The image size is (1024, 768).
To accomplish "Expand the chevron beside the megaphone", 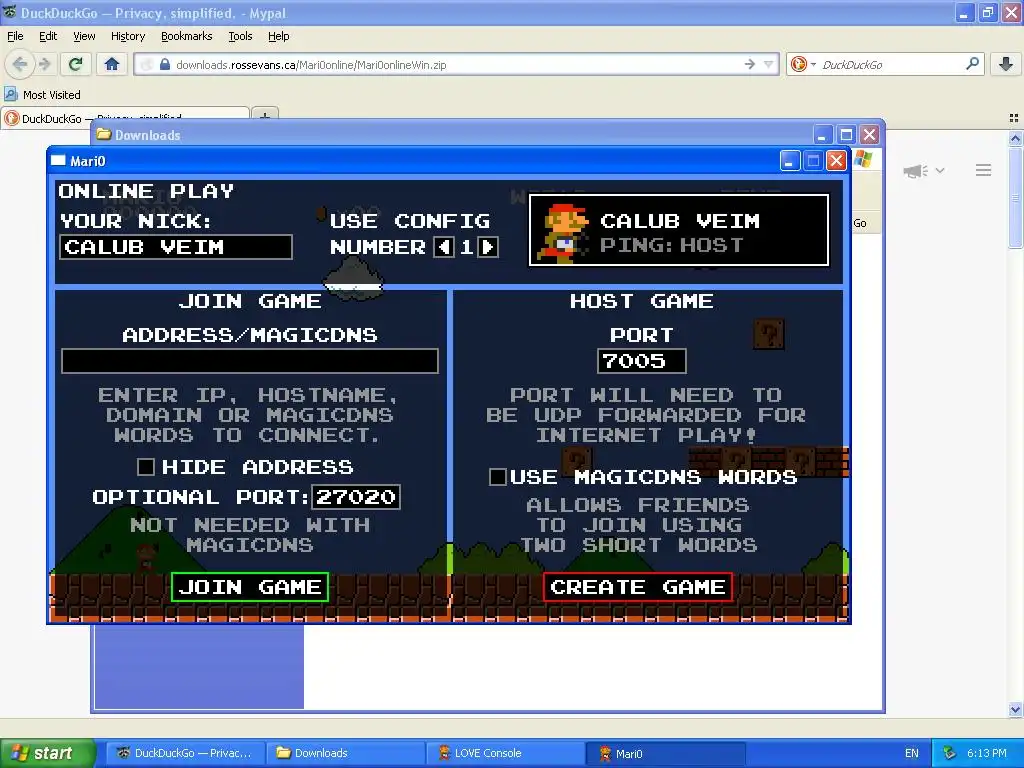I will [x=940, y=170].
